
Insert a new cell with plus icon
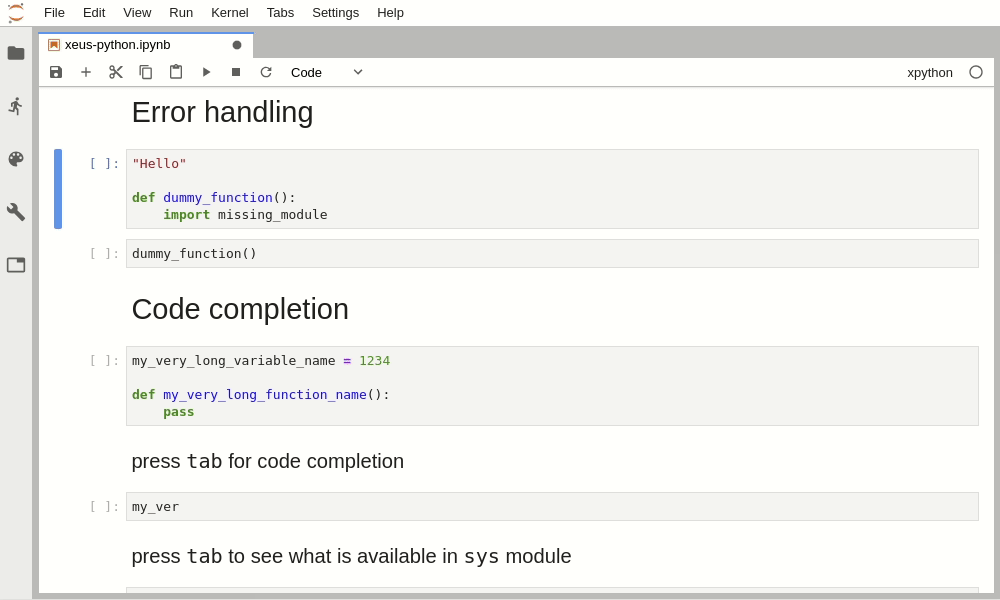pos(86,72)
